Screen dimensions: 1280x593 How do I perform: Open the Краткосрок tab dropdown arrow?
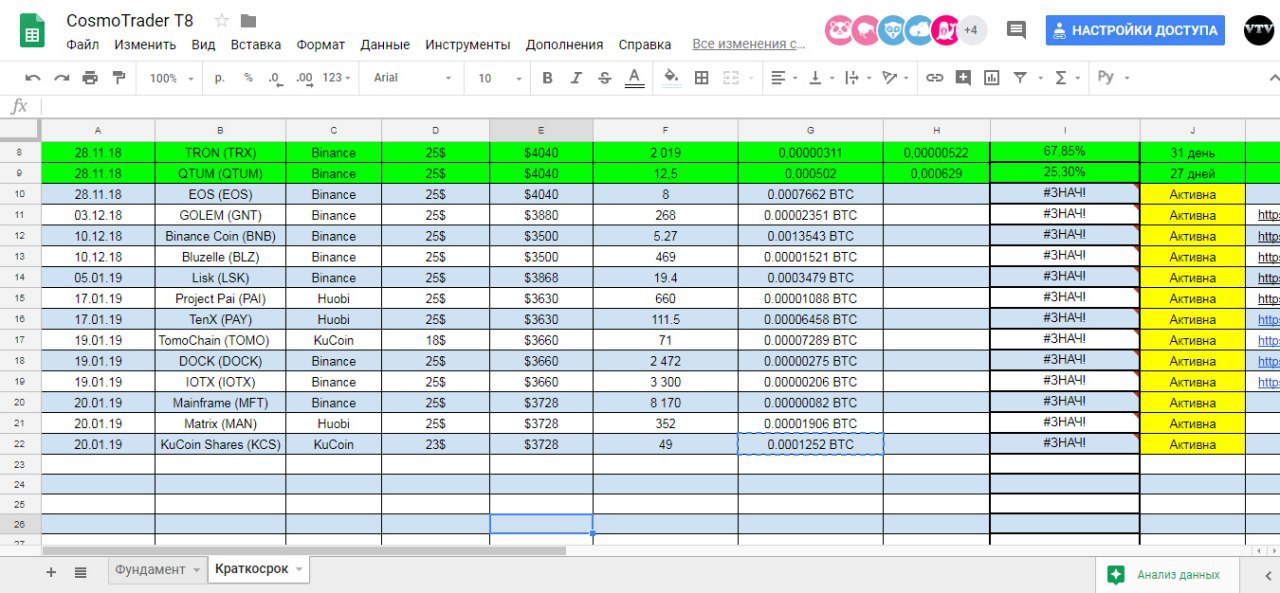point(297,570)
